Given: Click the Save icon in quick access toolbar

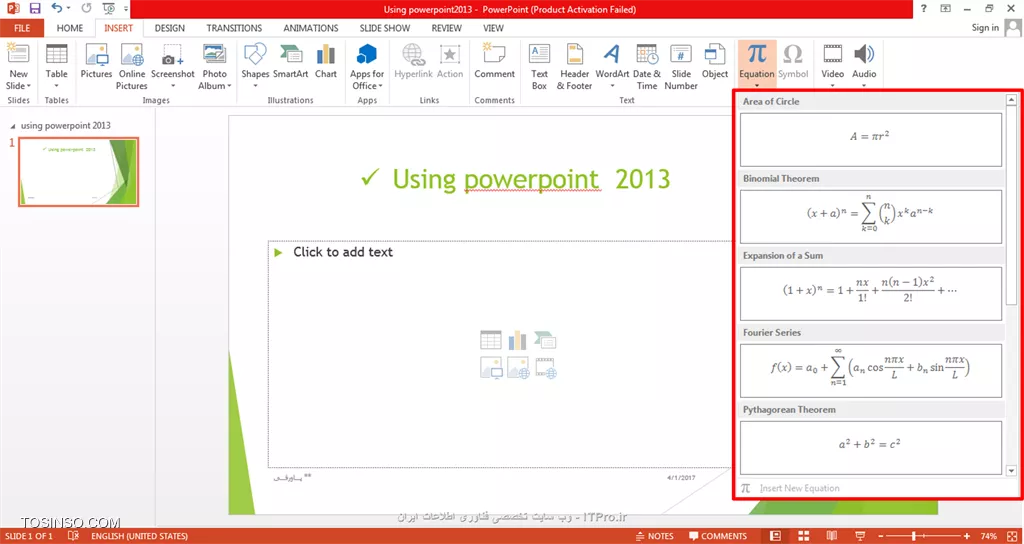Looking at the screenshot, I should click(35, 9).
